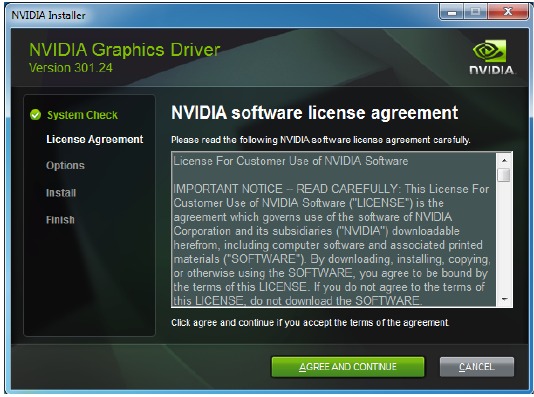
Task: Click the license scrollbar thumb
Action: pyautogui.click(x=504, y=175)
